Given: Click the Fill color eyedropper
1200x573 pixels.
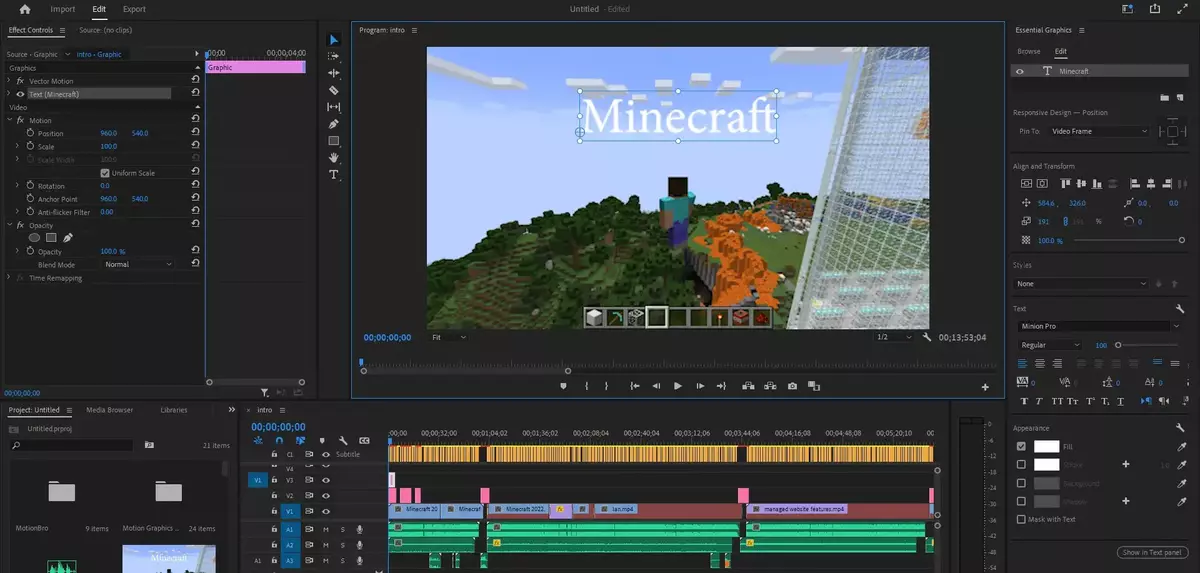Looking at the screenshot, I should (1181, 447).
